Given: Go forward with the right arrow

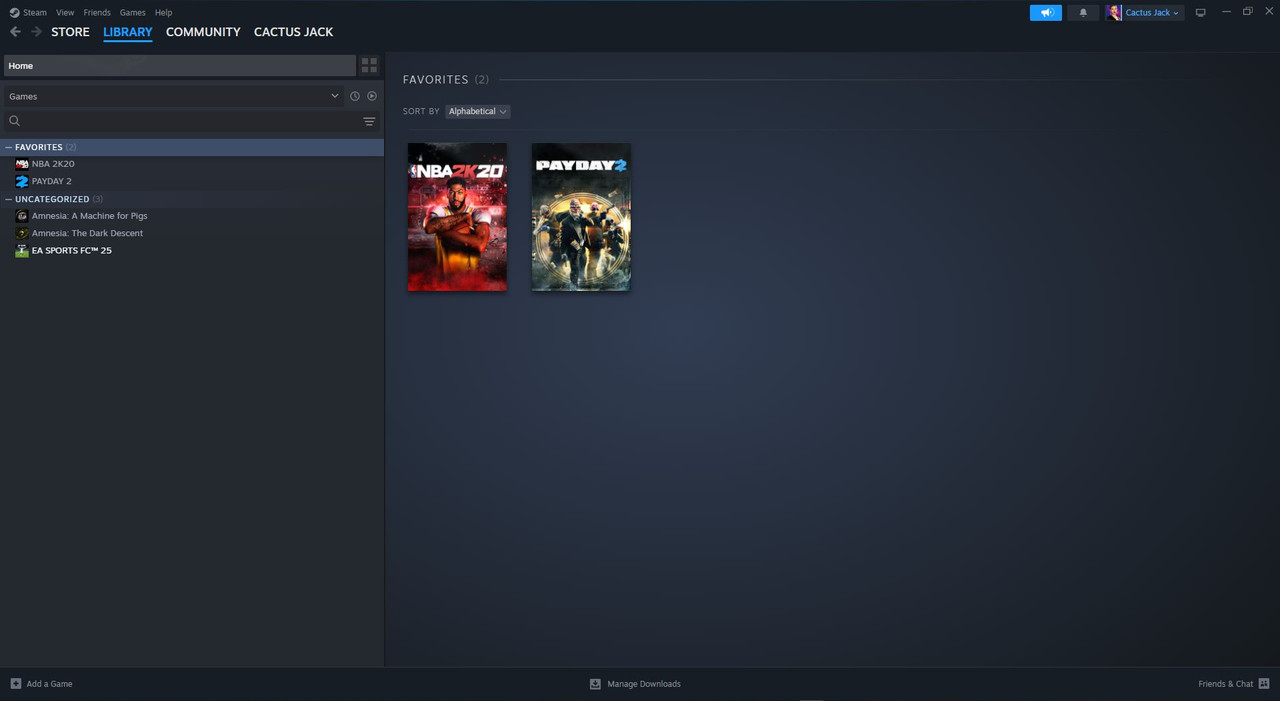Looking at the screenshot, I should 36,32.
